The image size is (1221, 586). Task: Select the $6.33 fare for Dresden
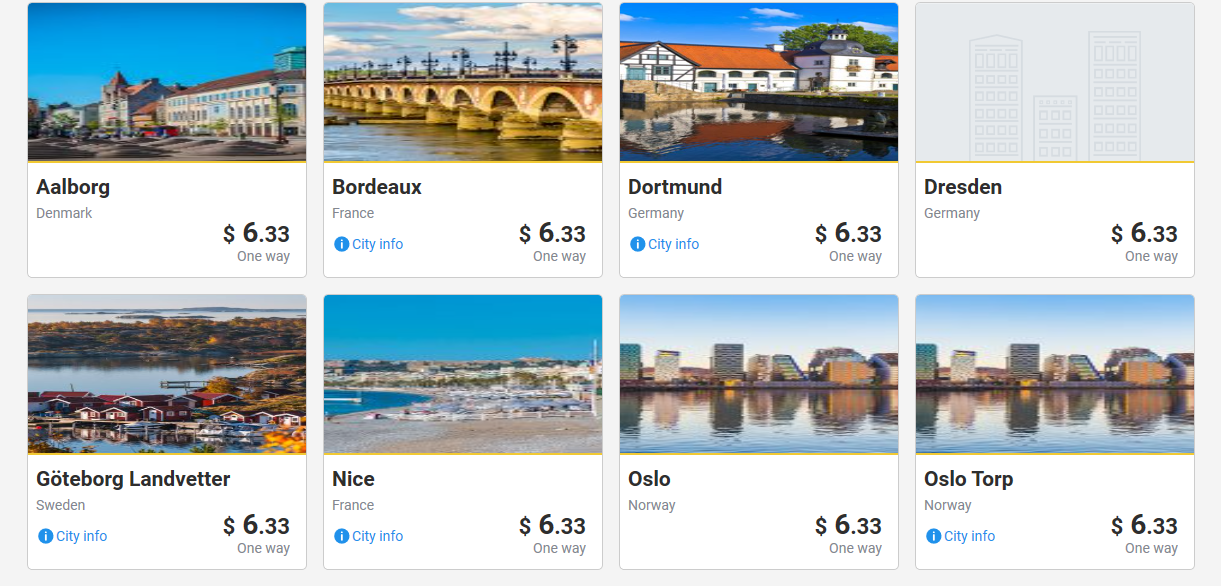[x=1144, y=234]
